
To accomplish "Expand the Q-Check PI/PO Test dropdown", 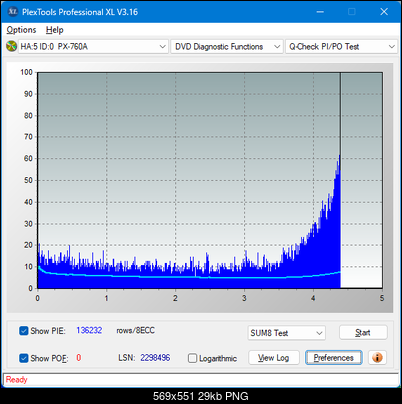I will [x=342, y=47].
